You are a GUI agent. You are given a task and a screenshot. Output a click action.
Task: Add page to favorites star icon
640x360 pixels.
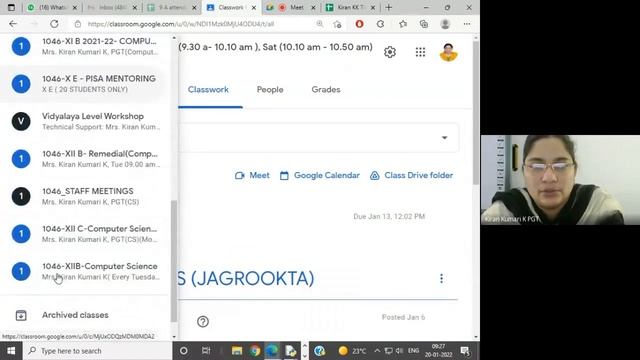(x=337, y=24)
